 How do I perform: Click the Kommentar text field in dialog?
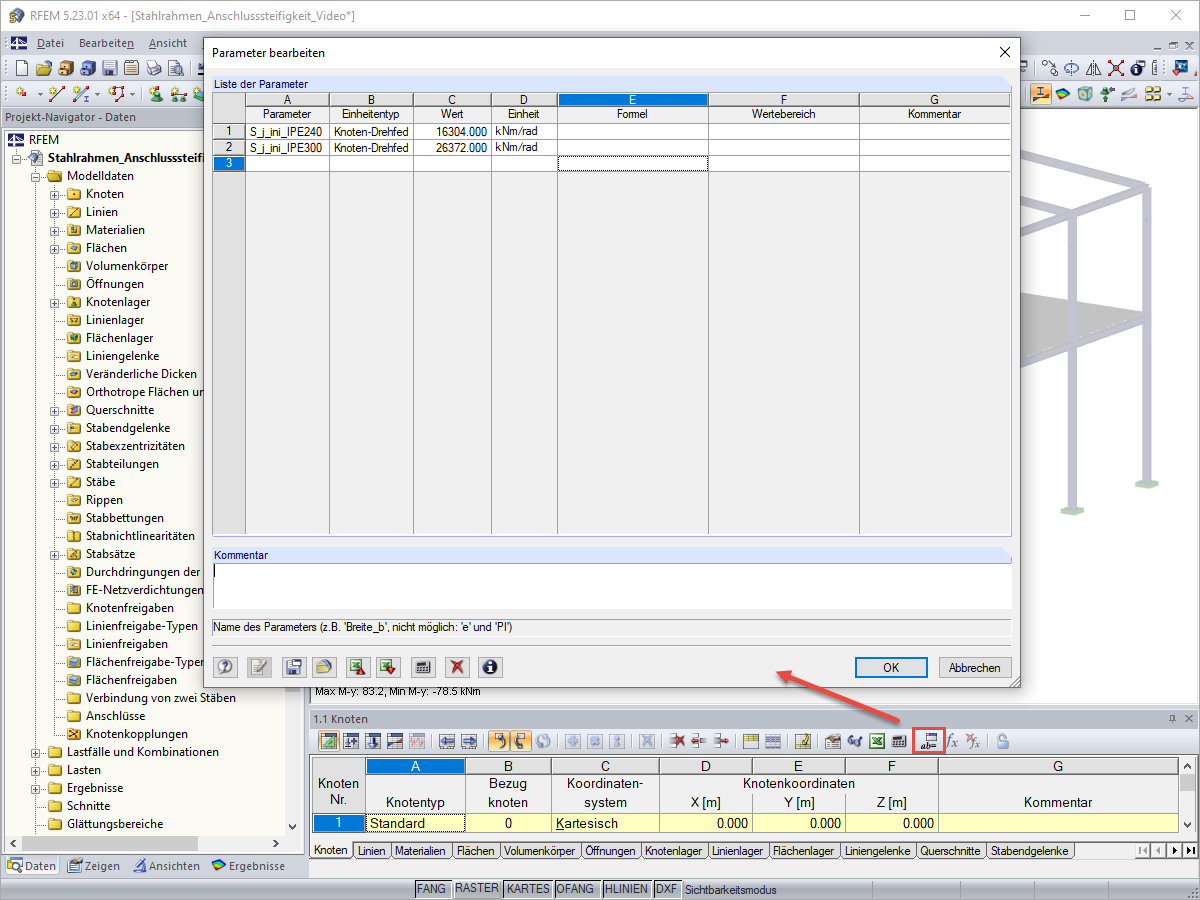[612, 586]
